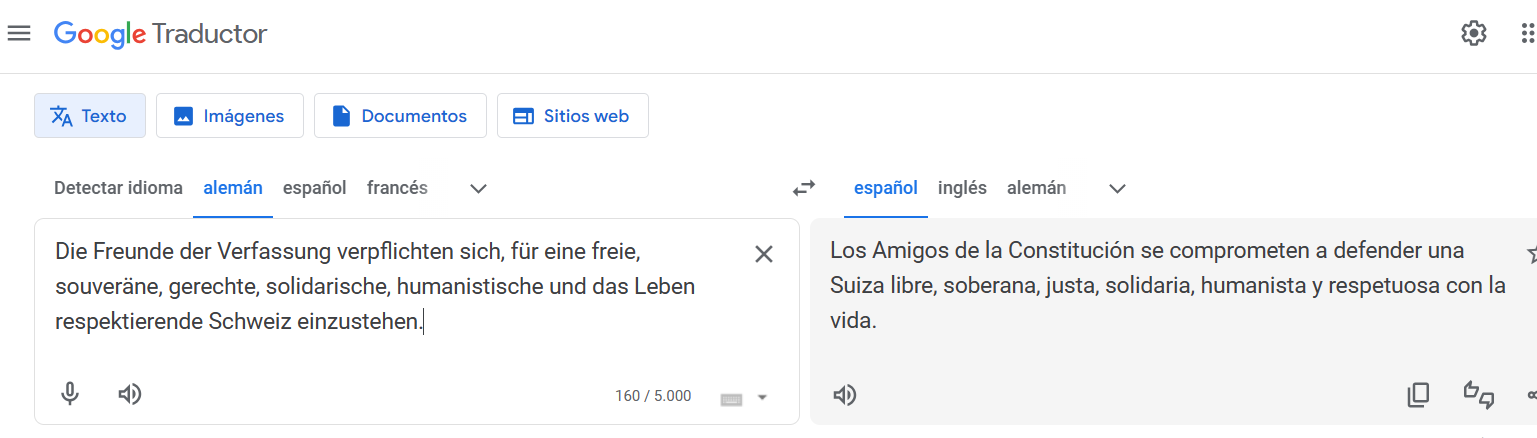Toggle the on-screen keyboard icon

pos(731,398)
